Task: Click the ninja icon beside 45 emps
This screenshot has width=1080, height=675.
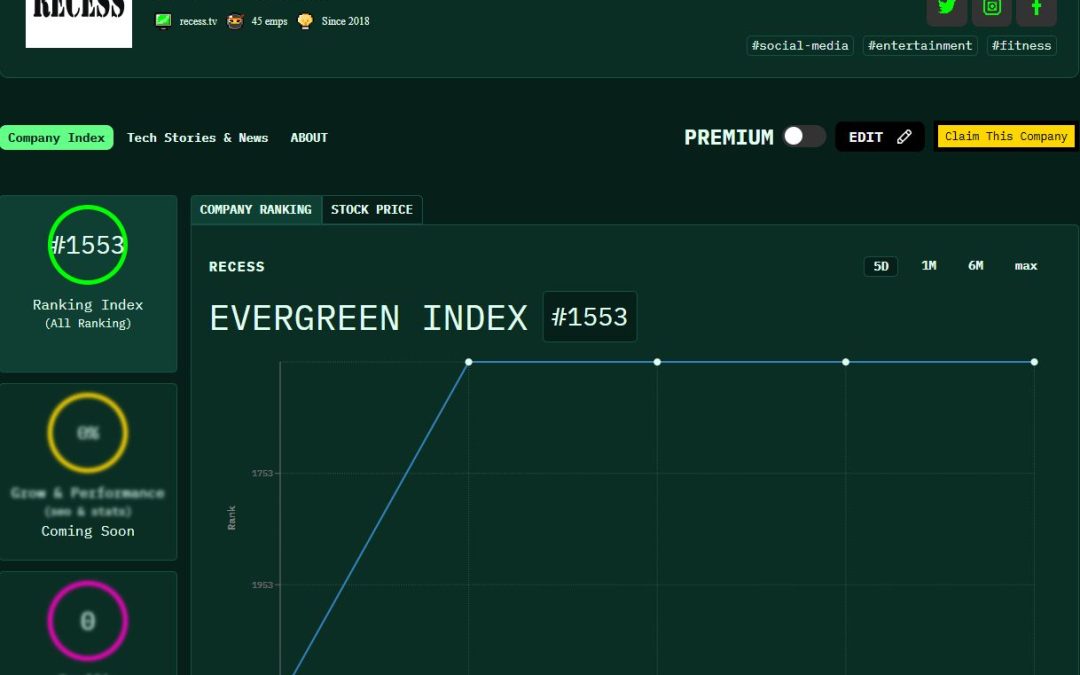Action: [235, 21]
